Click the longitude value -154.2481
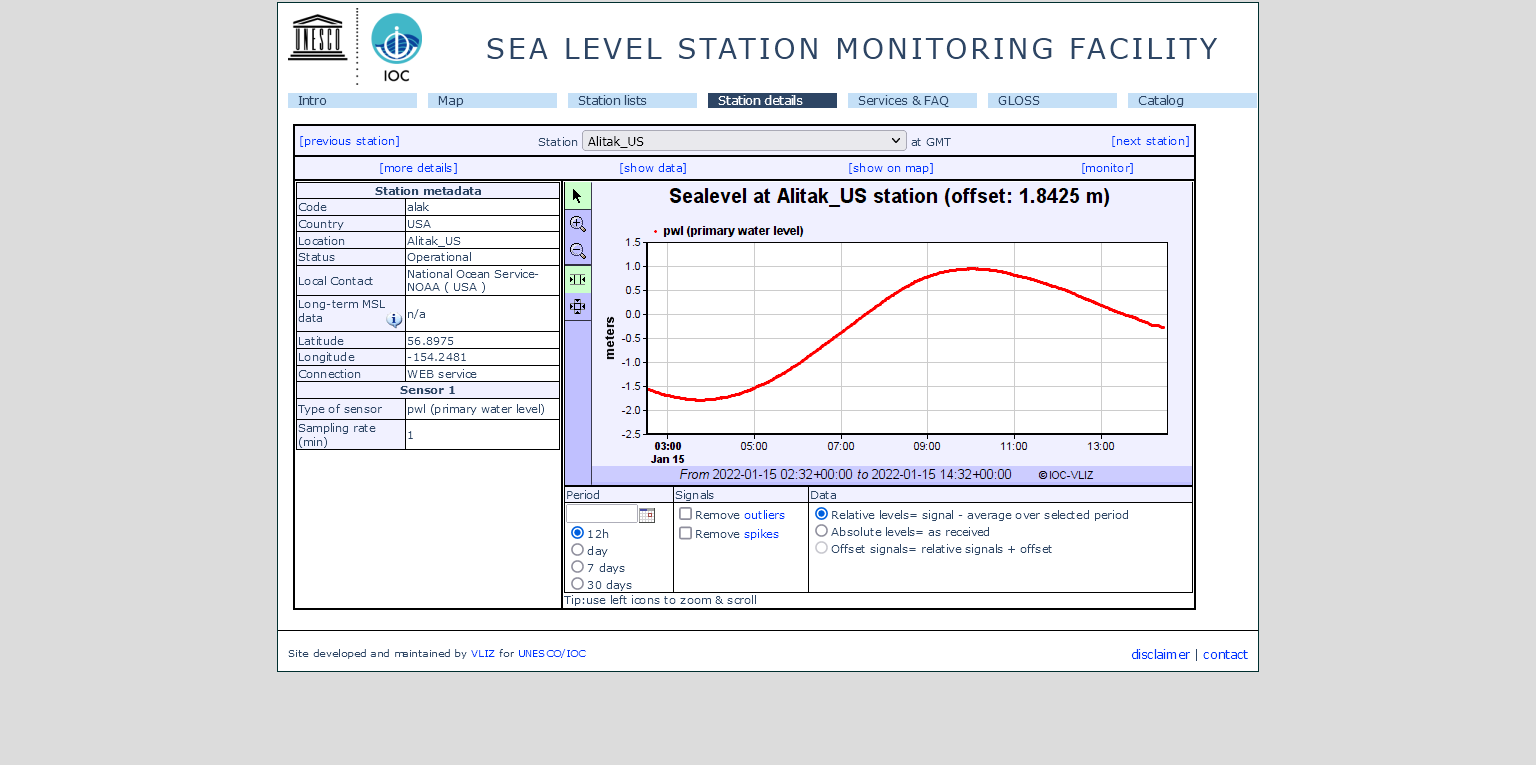The width and height of the screenshot is (1536, 765). [437, 357]
